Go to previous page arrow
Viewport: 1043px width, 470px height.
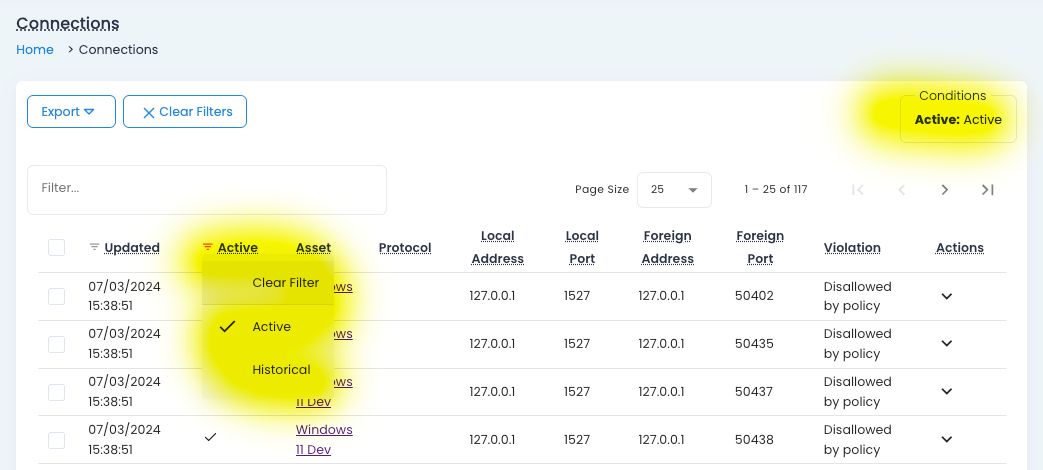pos(901,190)
